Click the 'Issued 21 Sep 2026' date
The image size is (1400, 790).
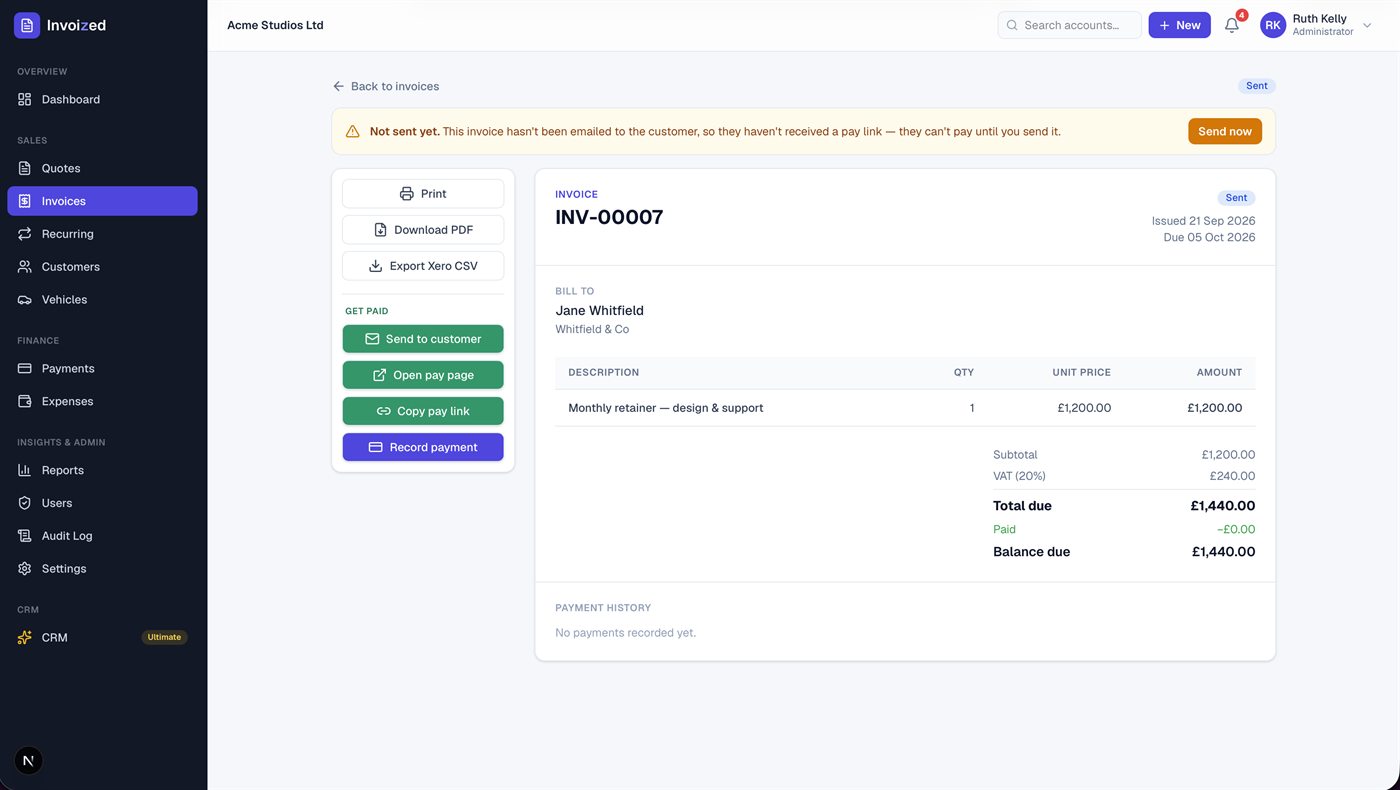[1203, 221]
